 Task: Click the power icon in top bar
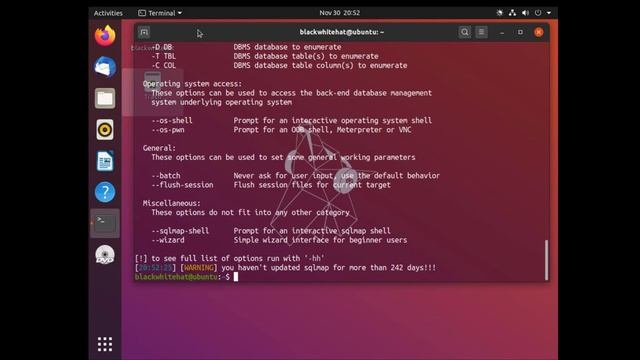click(x=538, y=13)
